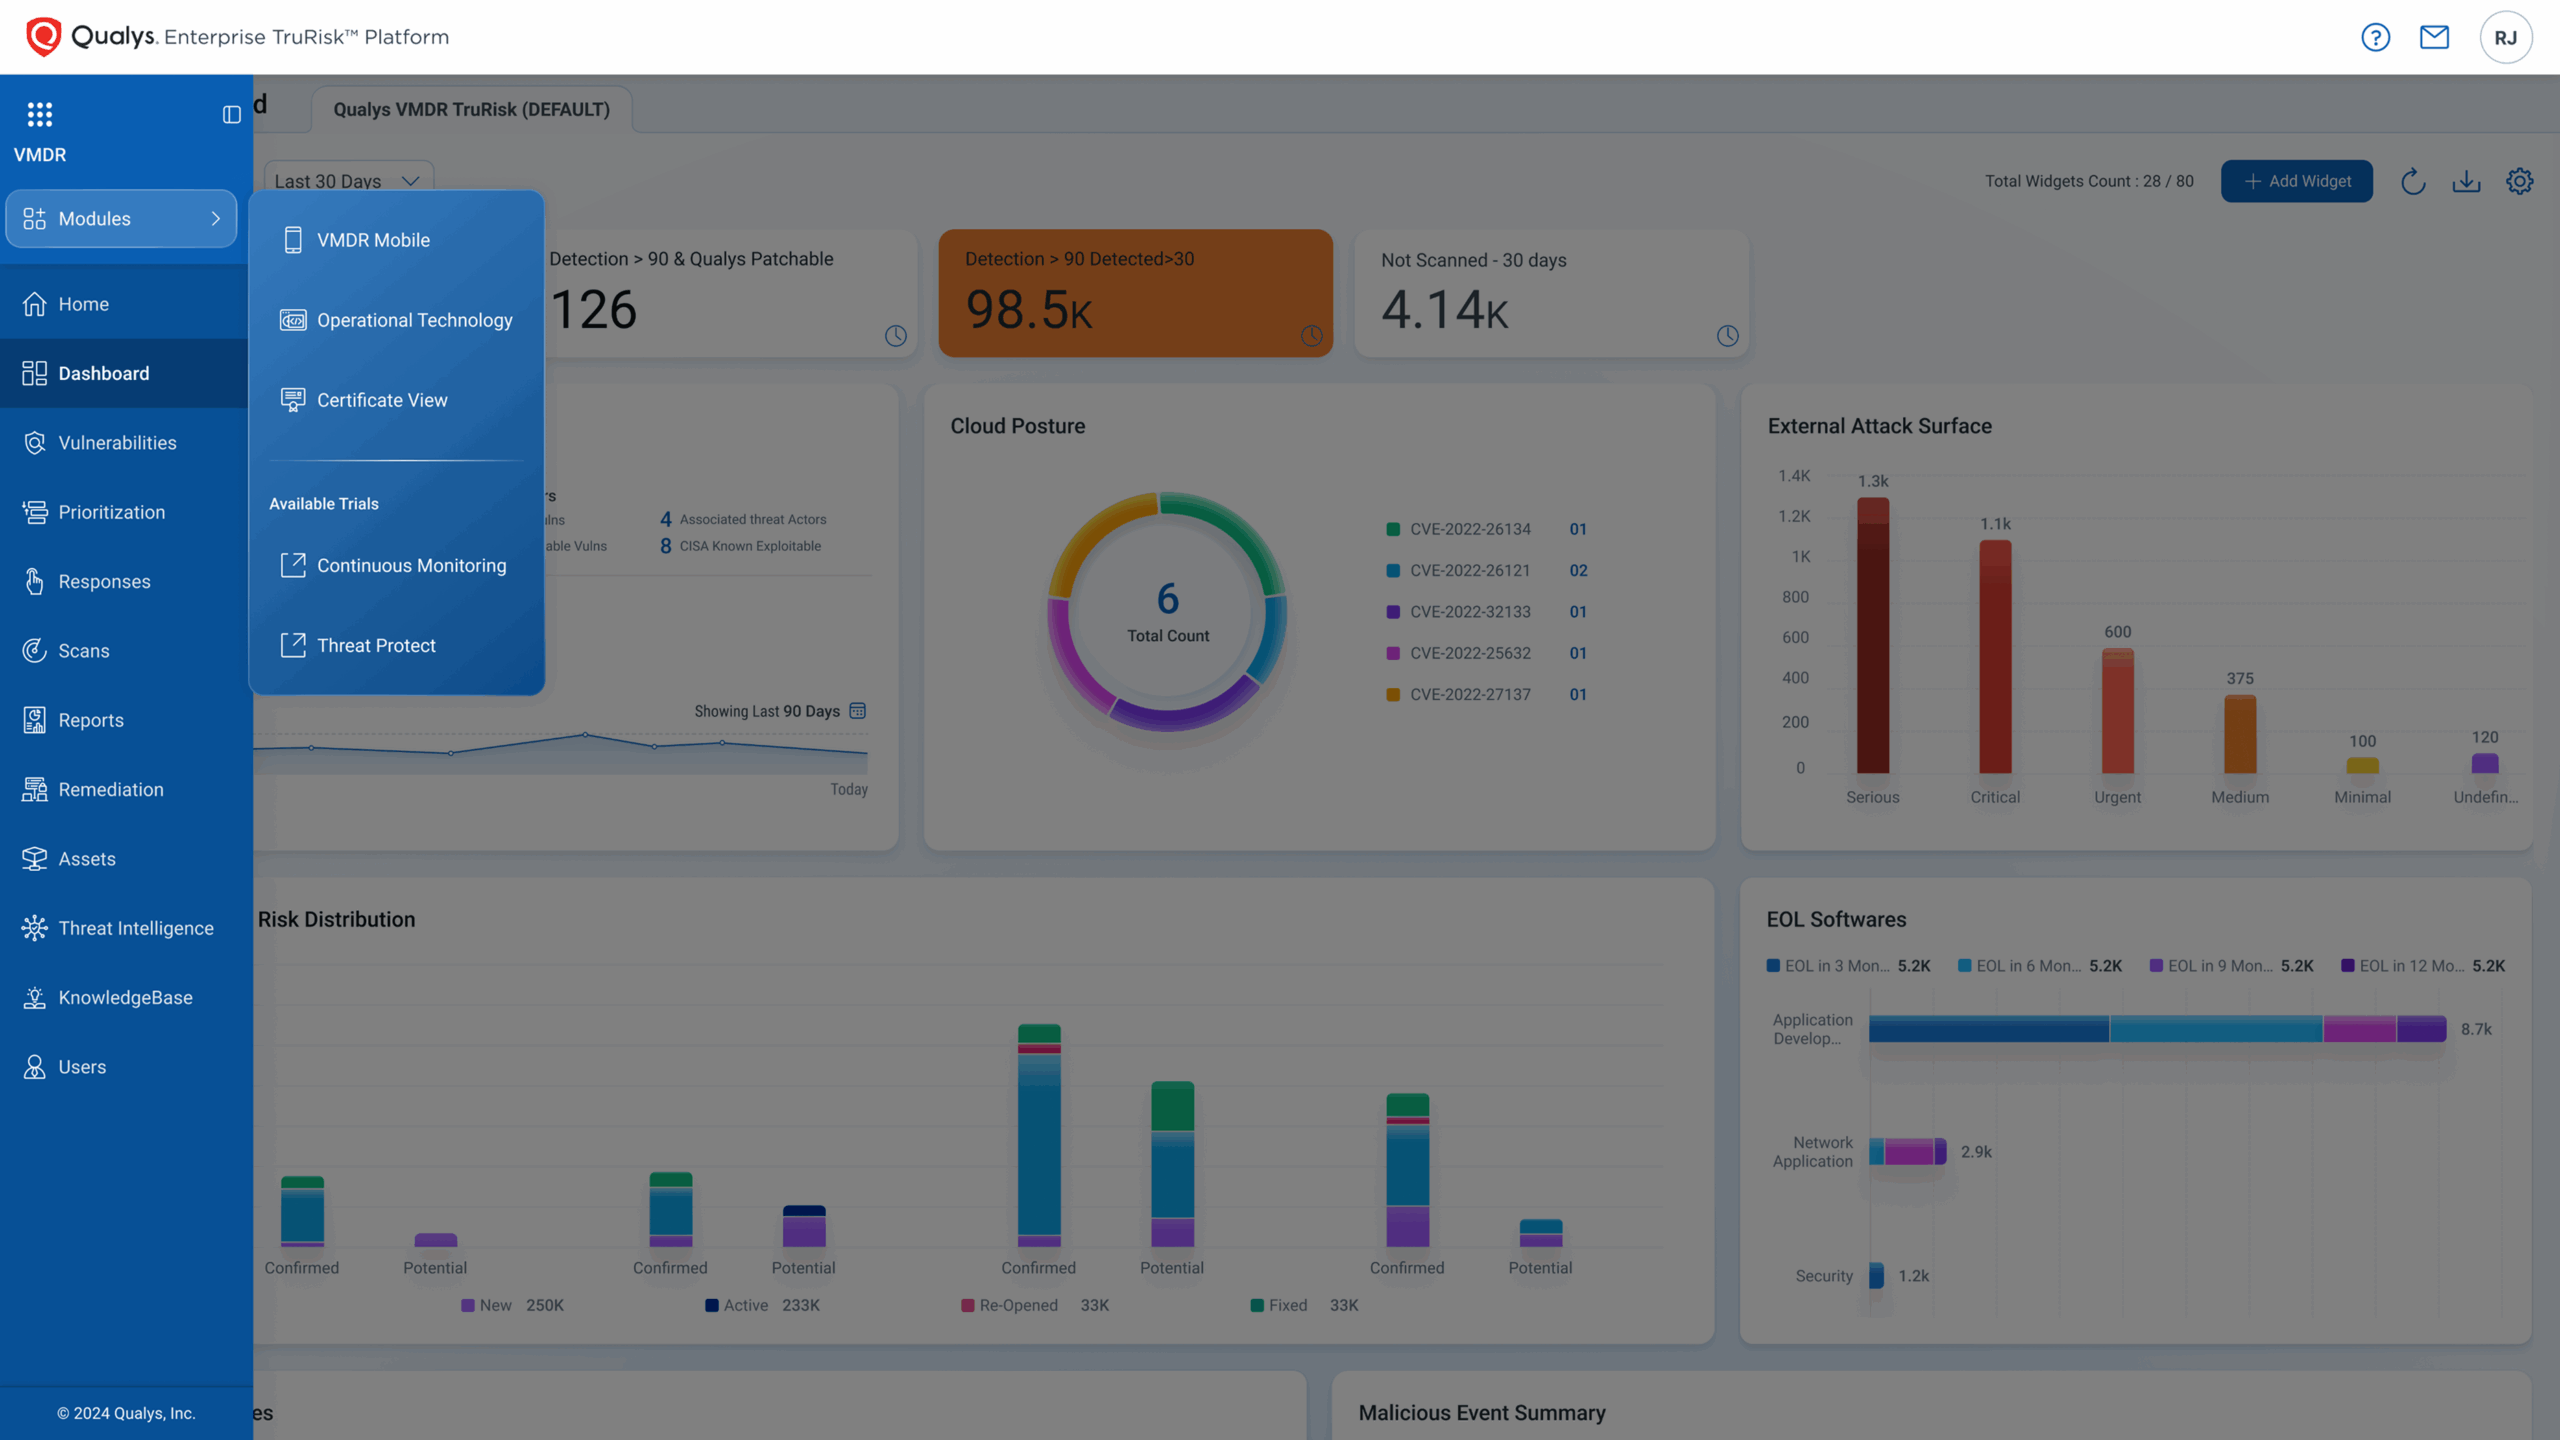The width and height of the screenshot is (2560, 1440).
Task: Select VMDR Mobile module
Action: pos(396,240)
